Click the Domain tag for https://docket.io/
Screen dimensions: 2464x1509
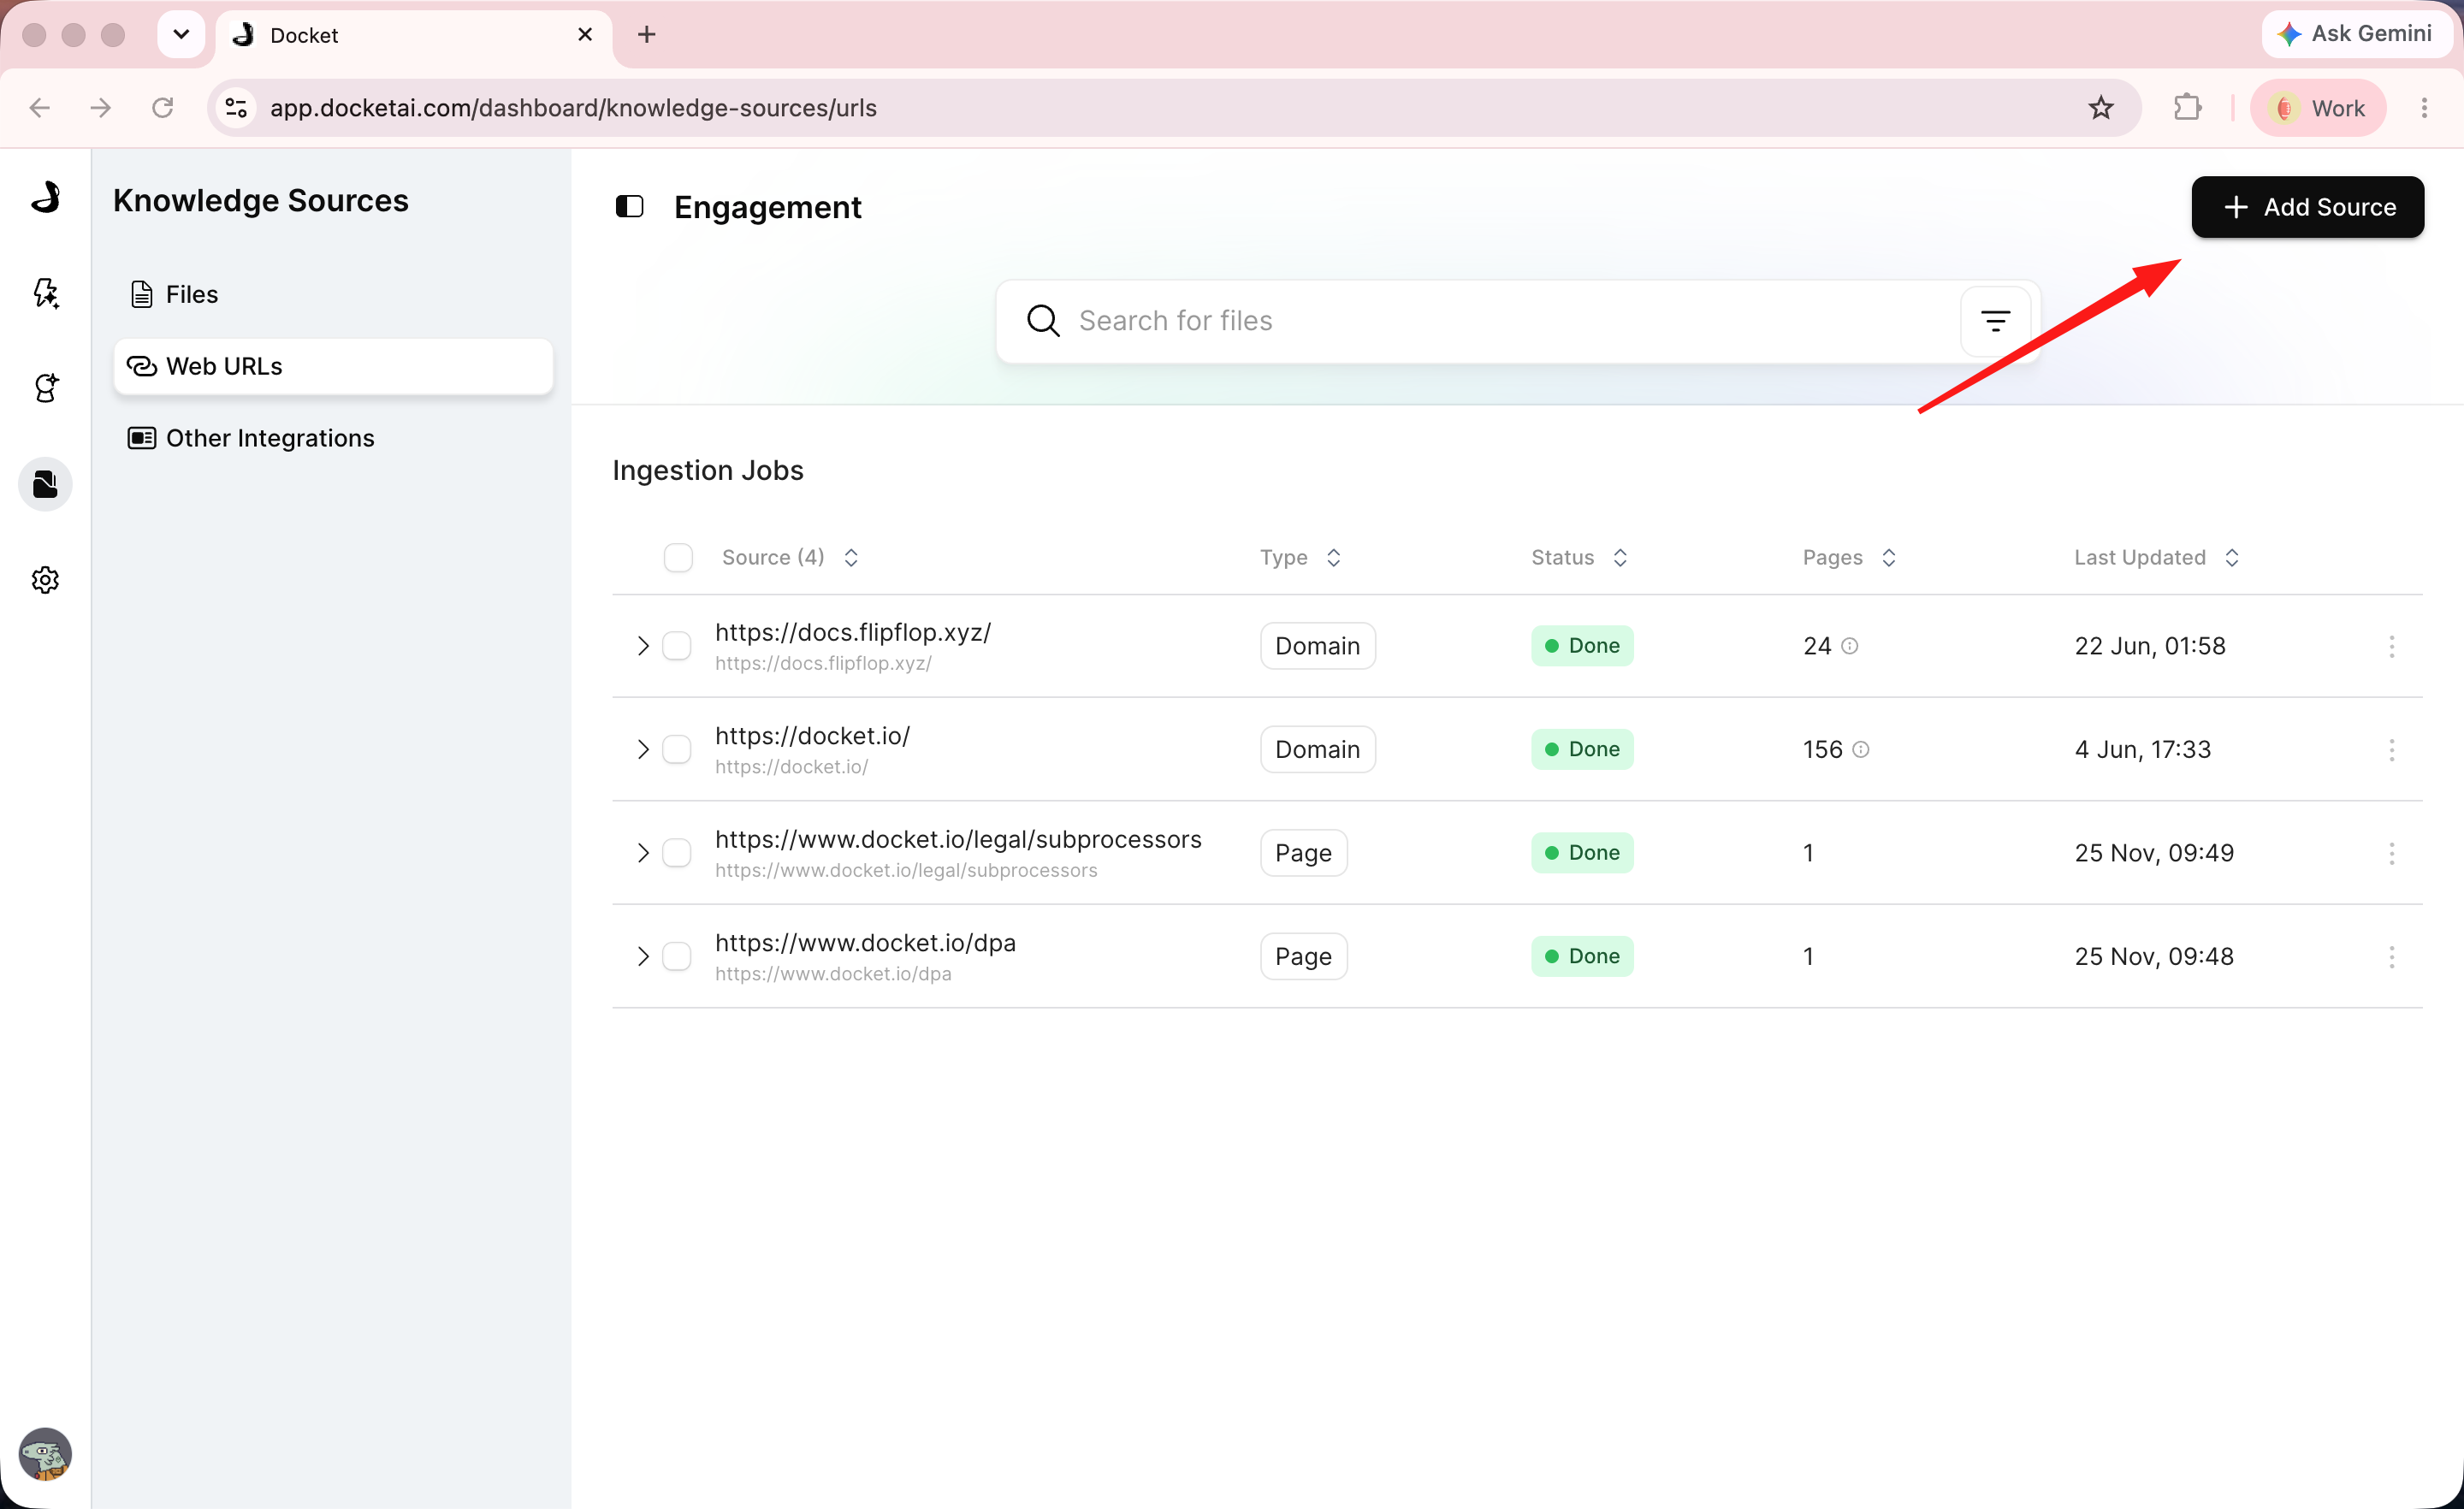click(x=1317, y=749)
